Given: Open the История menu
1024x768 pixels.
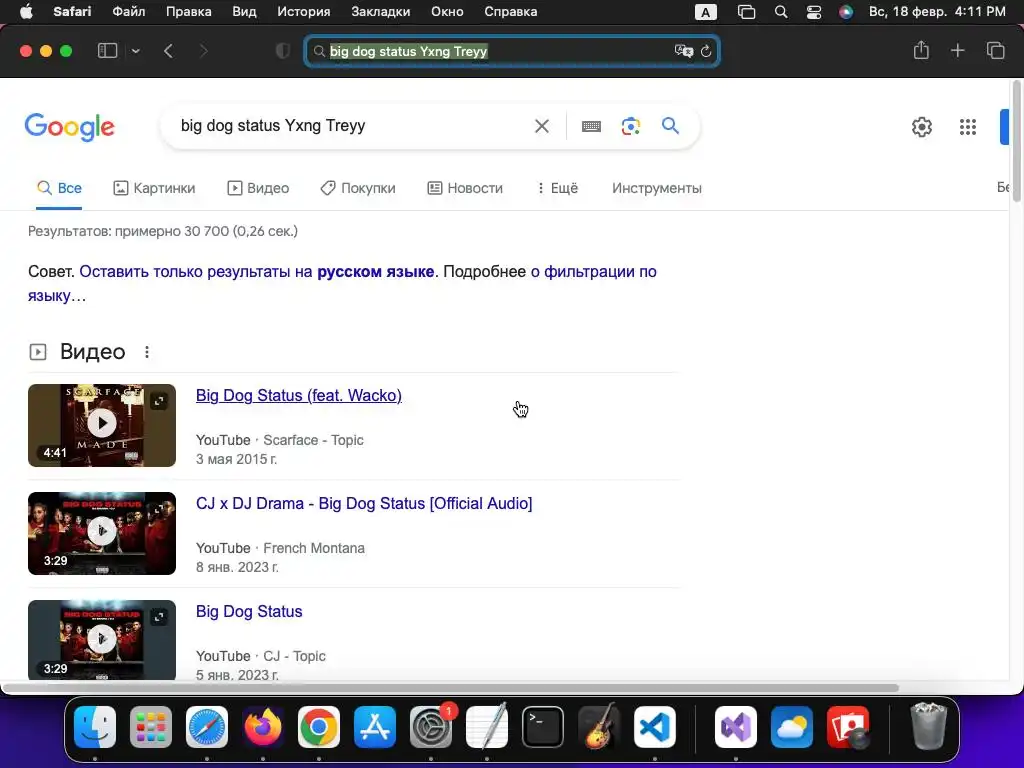Looking at the screenshot, I should tap(304, 12).
